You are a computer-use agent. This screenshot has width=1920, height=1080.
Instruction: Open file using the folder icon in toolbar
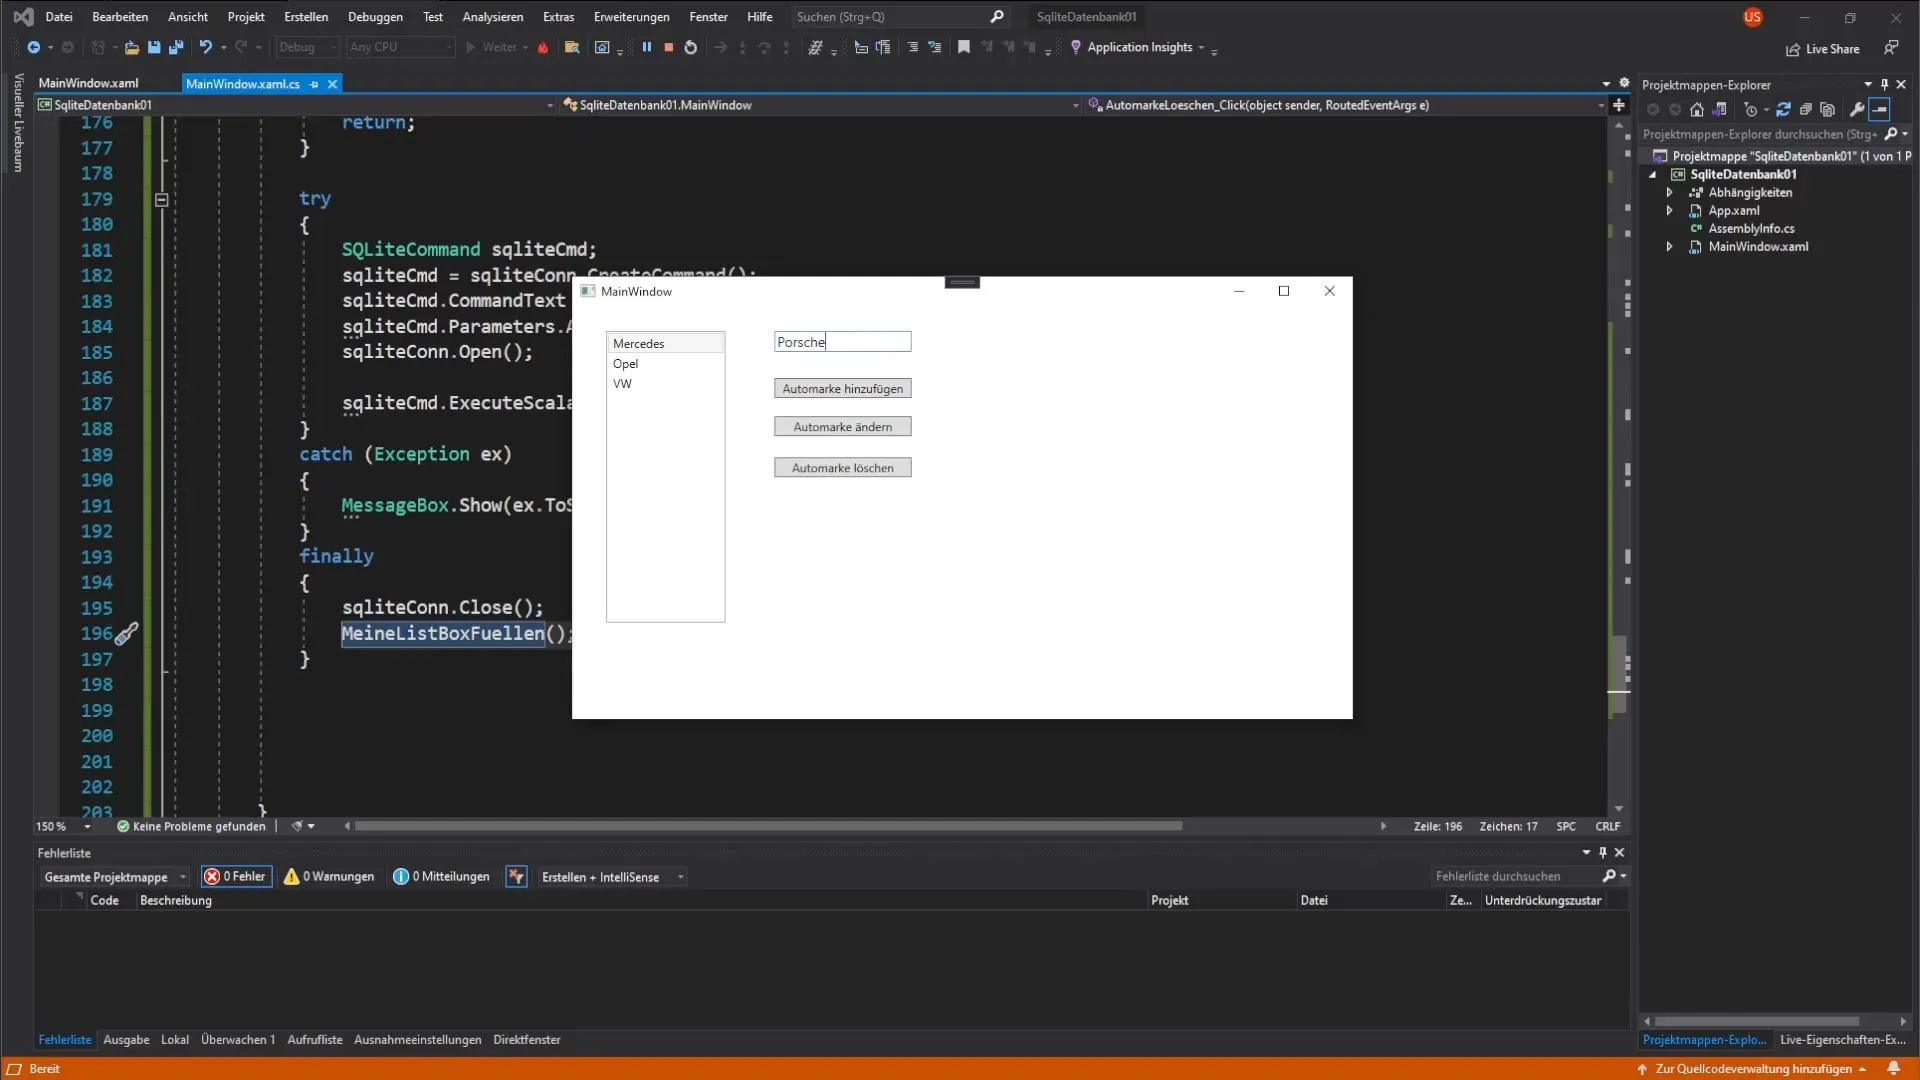click(x=131, y=47)
